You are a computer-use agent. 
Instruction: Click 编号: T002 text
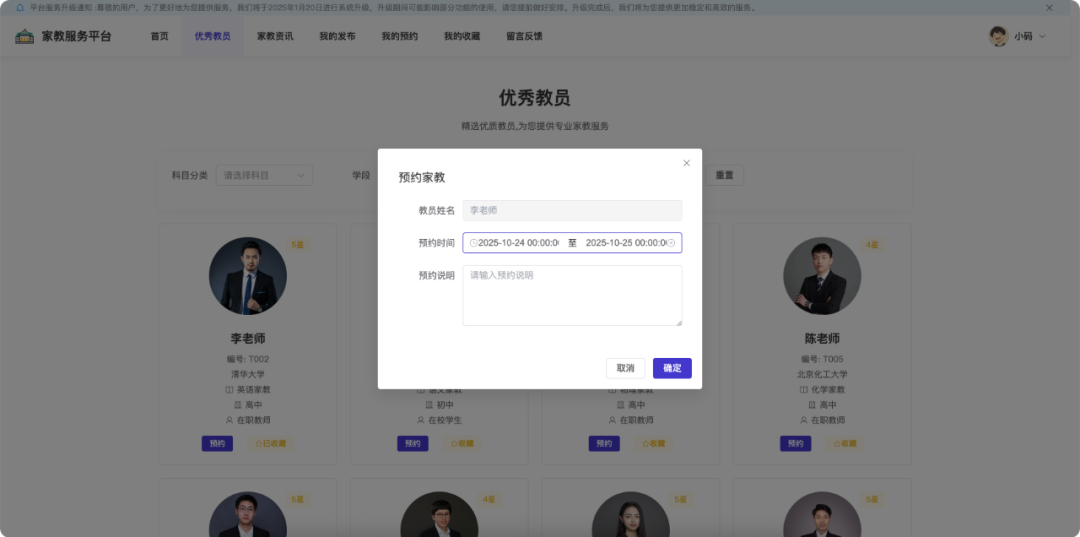(x=248, y=359)
